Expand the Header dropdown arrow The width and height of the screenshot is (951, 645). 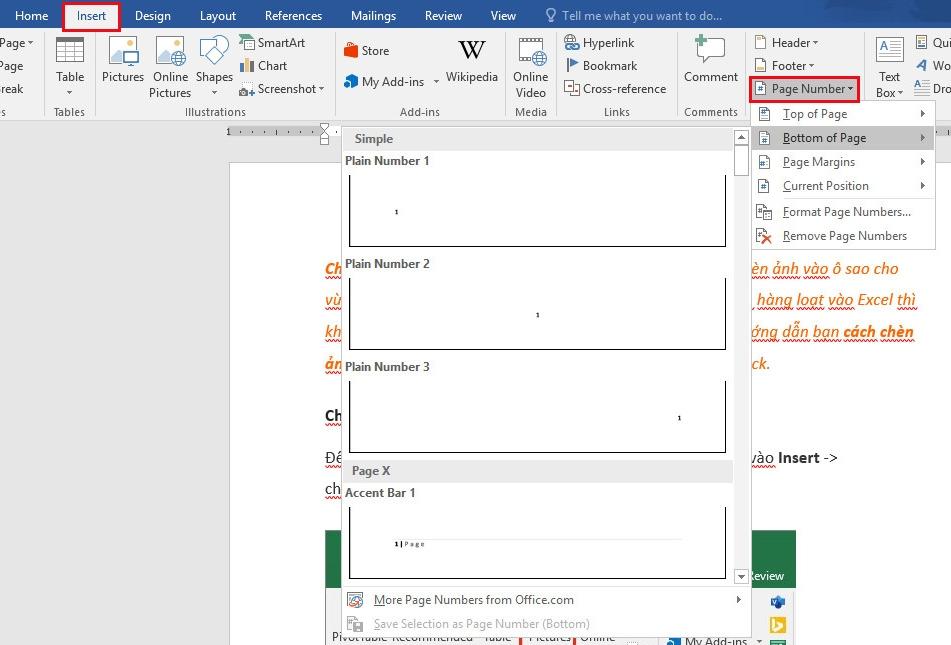pos(816,43)
